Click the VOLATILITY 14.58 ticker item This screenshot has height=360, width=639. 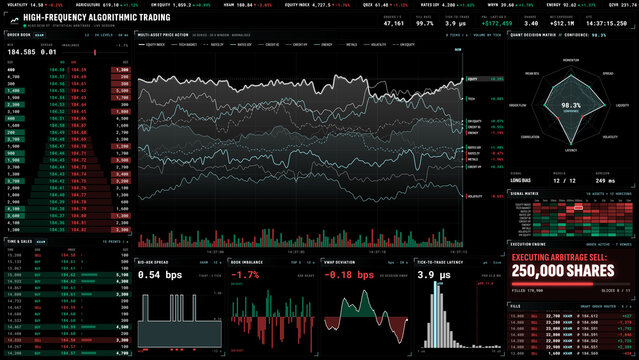35,5
